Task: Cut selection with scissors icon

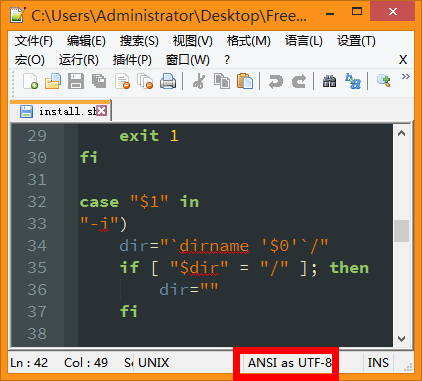Action: (199, 81)
